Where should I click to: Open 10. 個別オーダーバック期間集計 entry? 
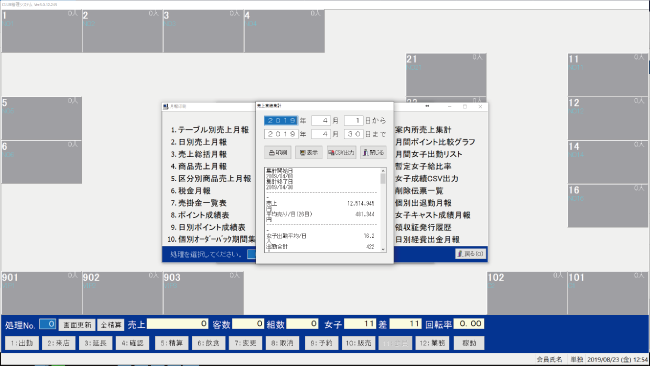tap(211, 240)
